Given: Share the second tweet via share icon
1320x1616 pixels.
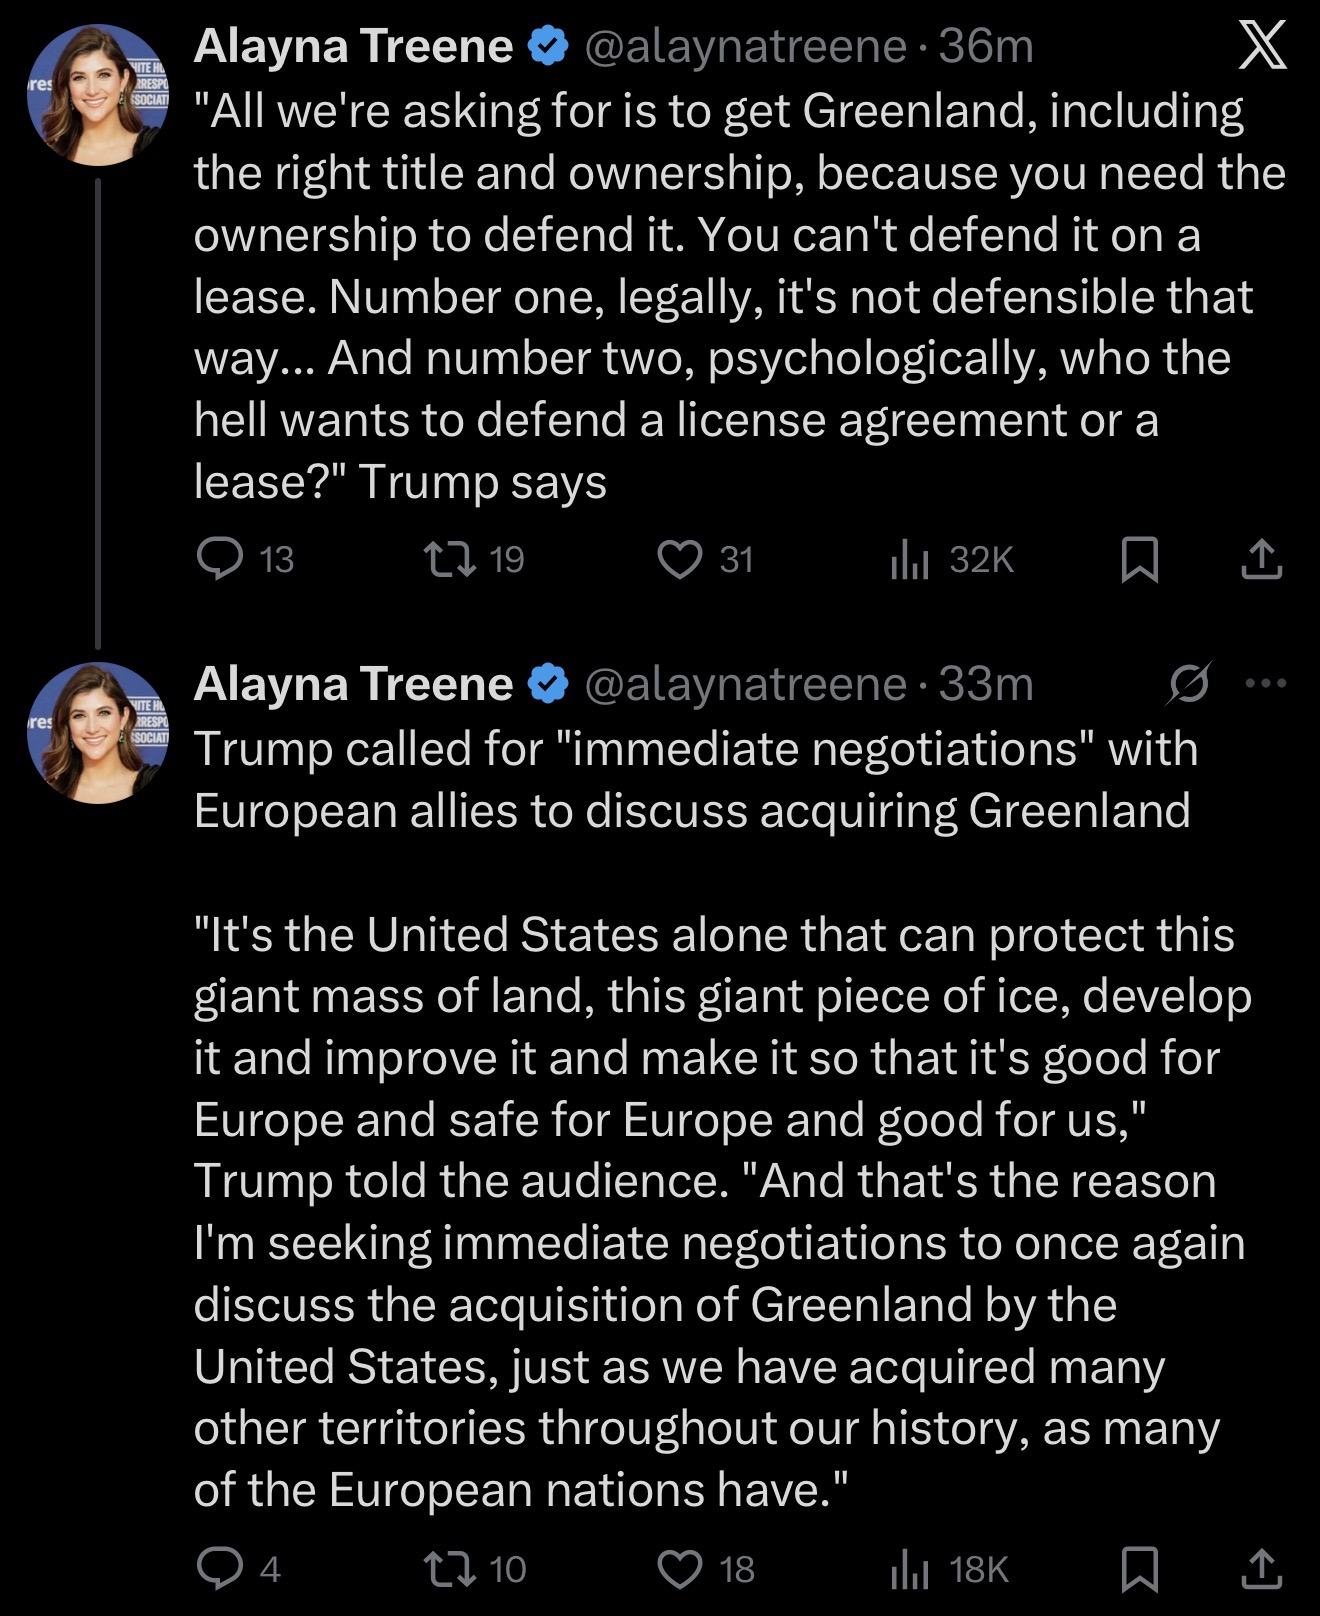Looking at the screenshot, I should click(x=1261, y=1568).
